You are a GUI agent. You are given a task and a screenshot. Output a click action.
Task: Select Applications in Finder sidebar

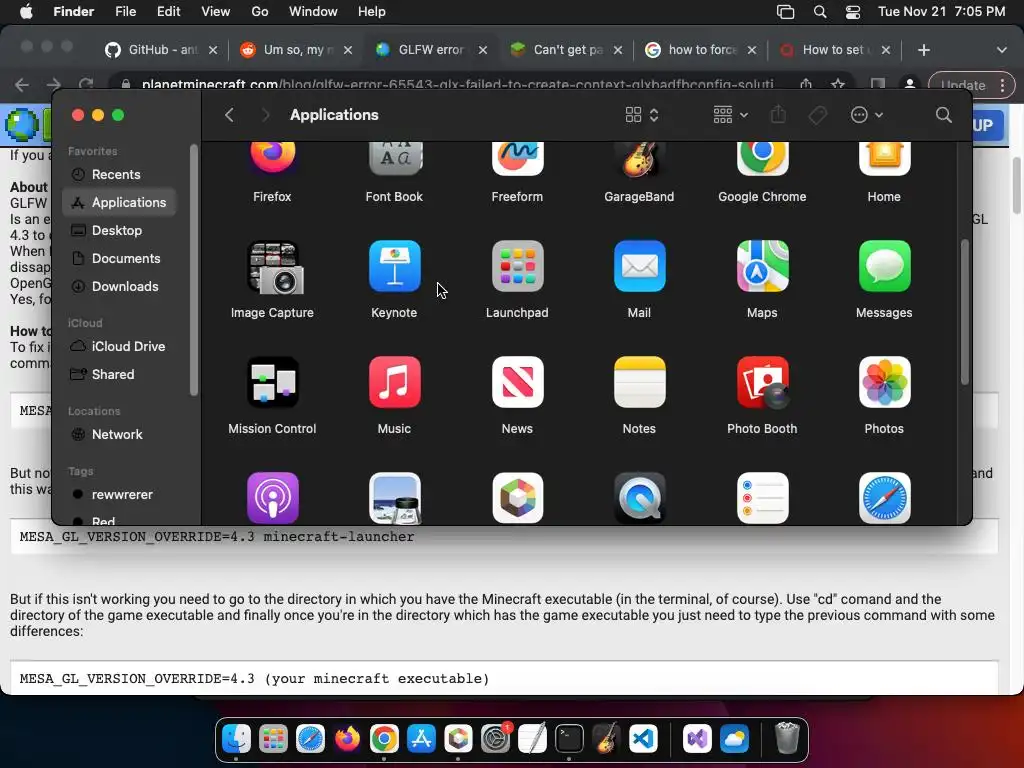(119, 202)
